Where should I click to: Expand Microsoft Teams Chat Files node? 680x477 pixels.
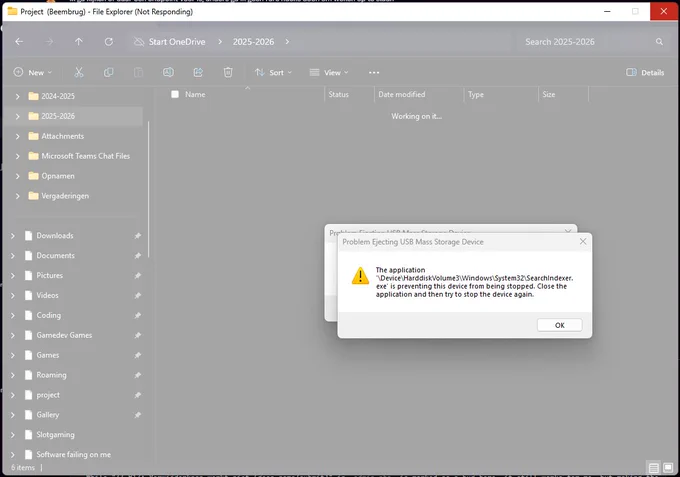tap(17, 156)
